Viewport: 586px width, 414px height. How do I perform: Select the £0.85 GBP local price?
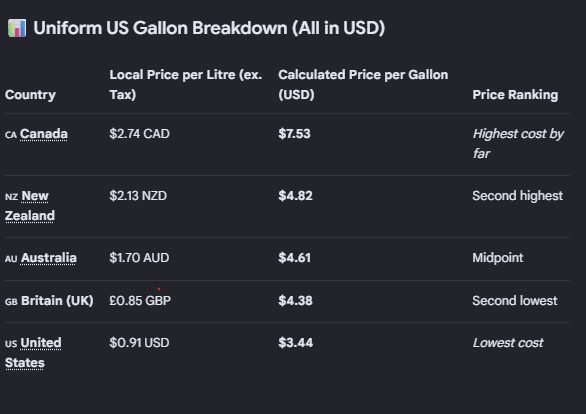pyautogui.click(x=140, y=301)
